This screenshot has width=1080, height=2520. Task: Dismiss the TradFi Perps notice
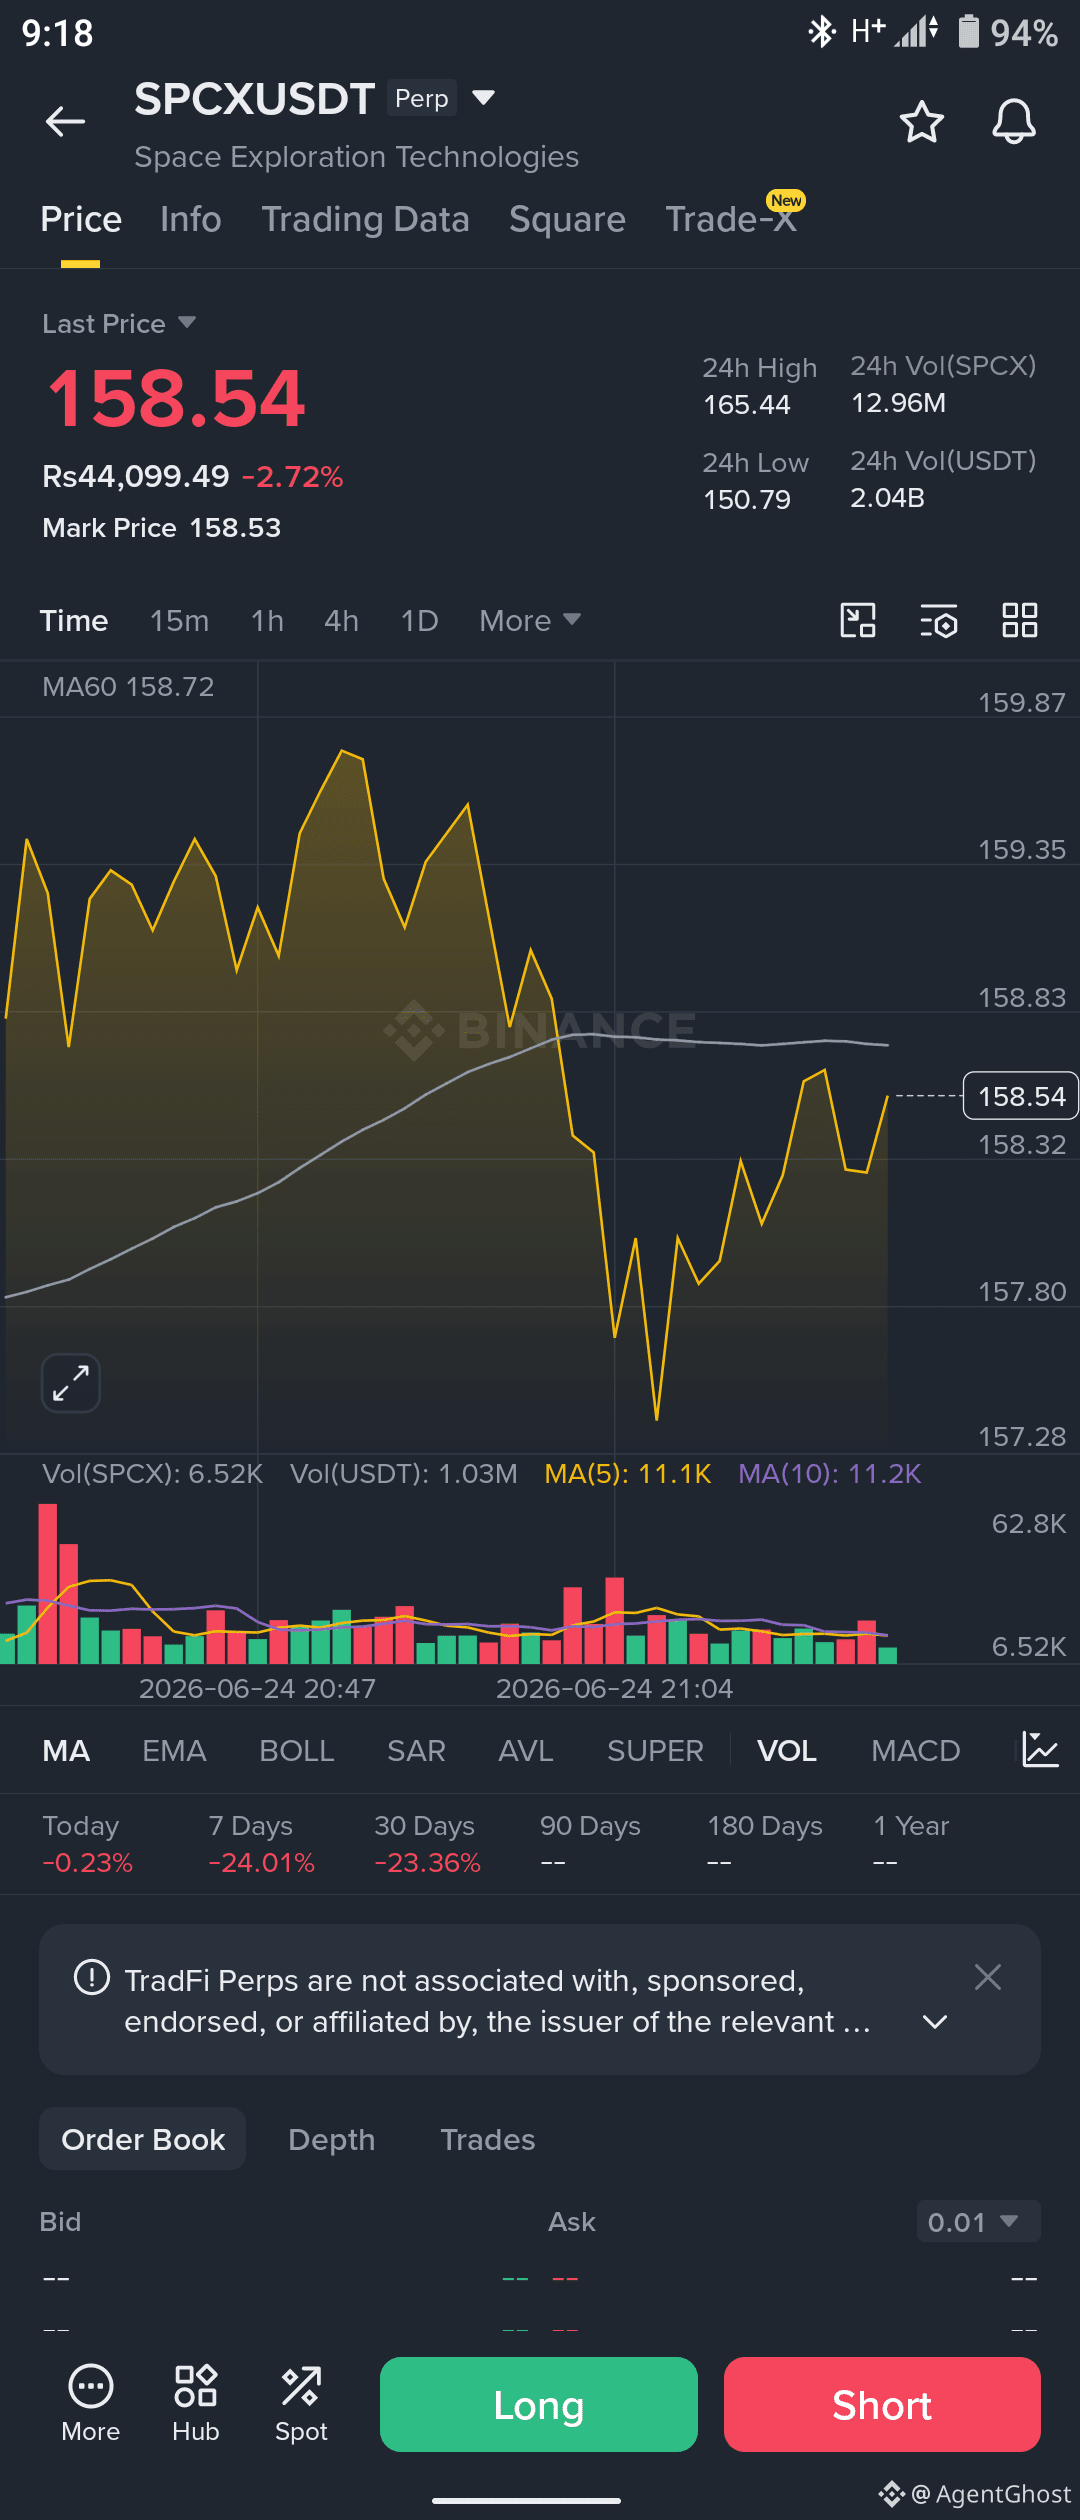click(988, 1976)
